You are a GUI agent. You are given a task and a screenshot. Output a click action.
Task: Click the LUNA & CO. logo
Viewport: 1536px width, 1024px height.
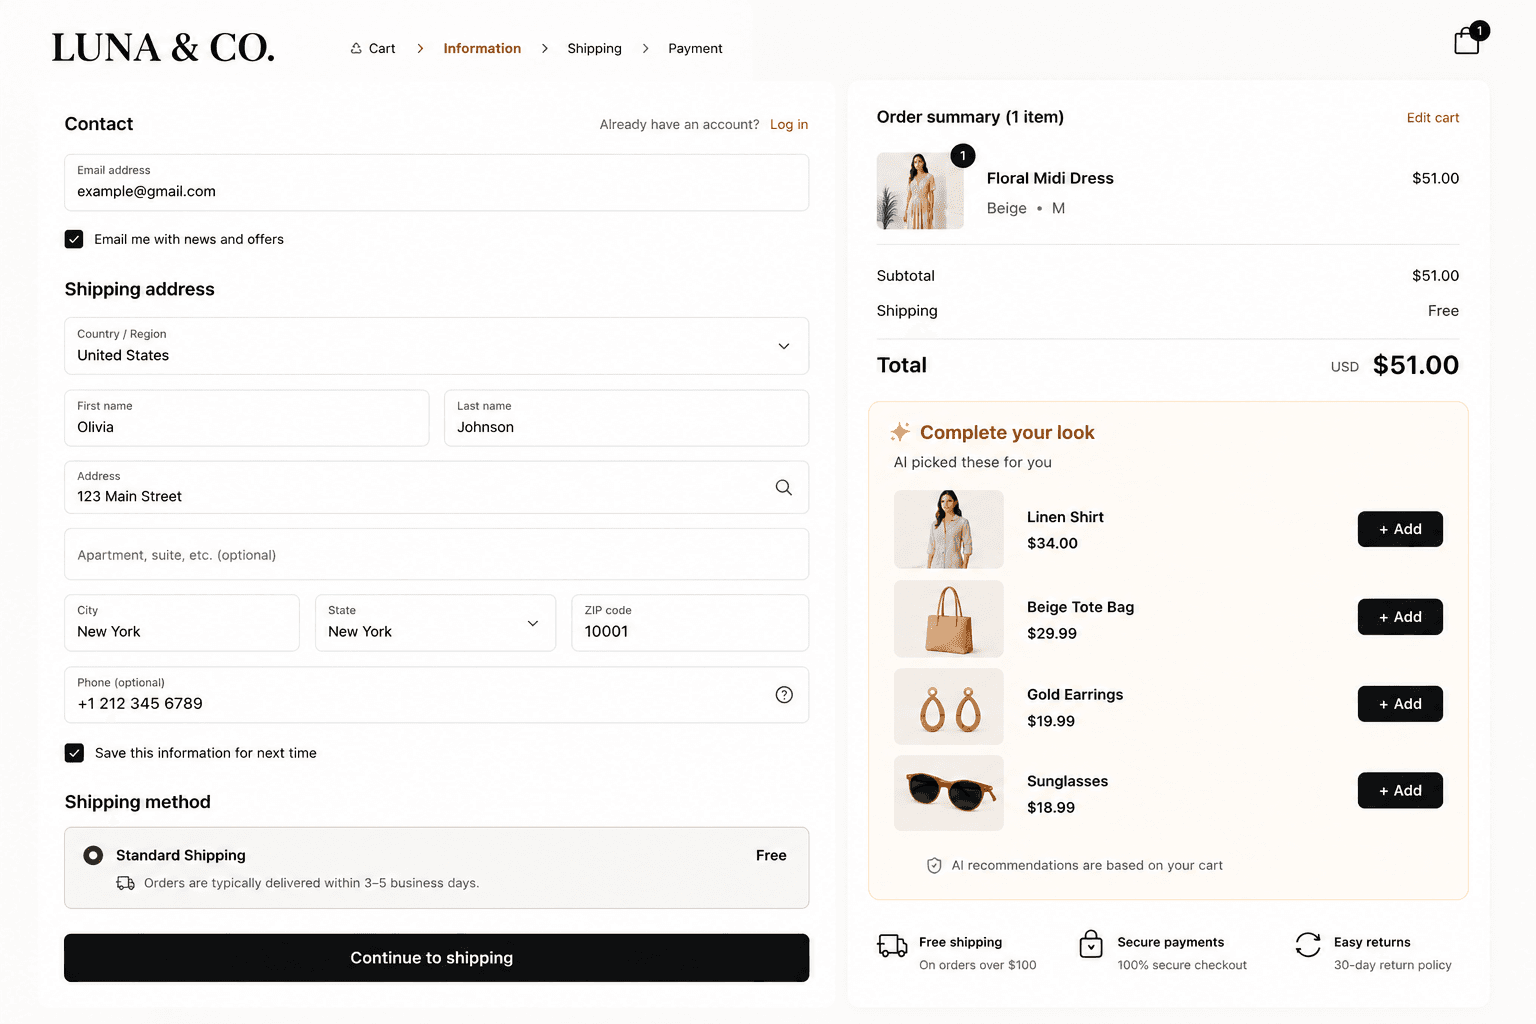pyautogui.click(x=163, y=47)
